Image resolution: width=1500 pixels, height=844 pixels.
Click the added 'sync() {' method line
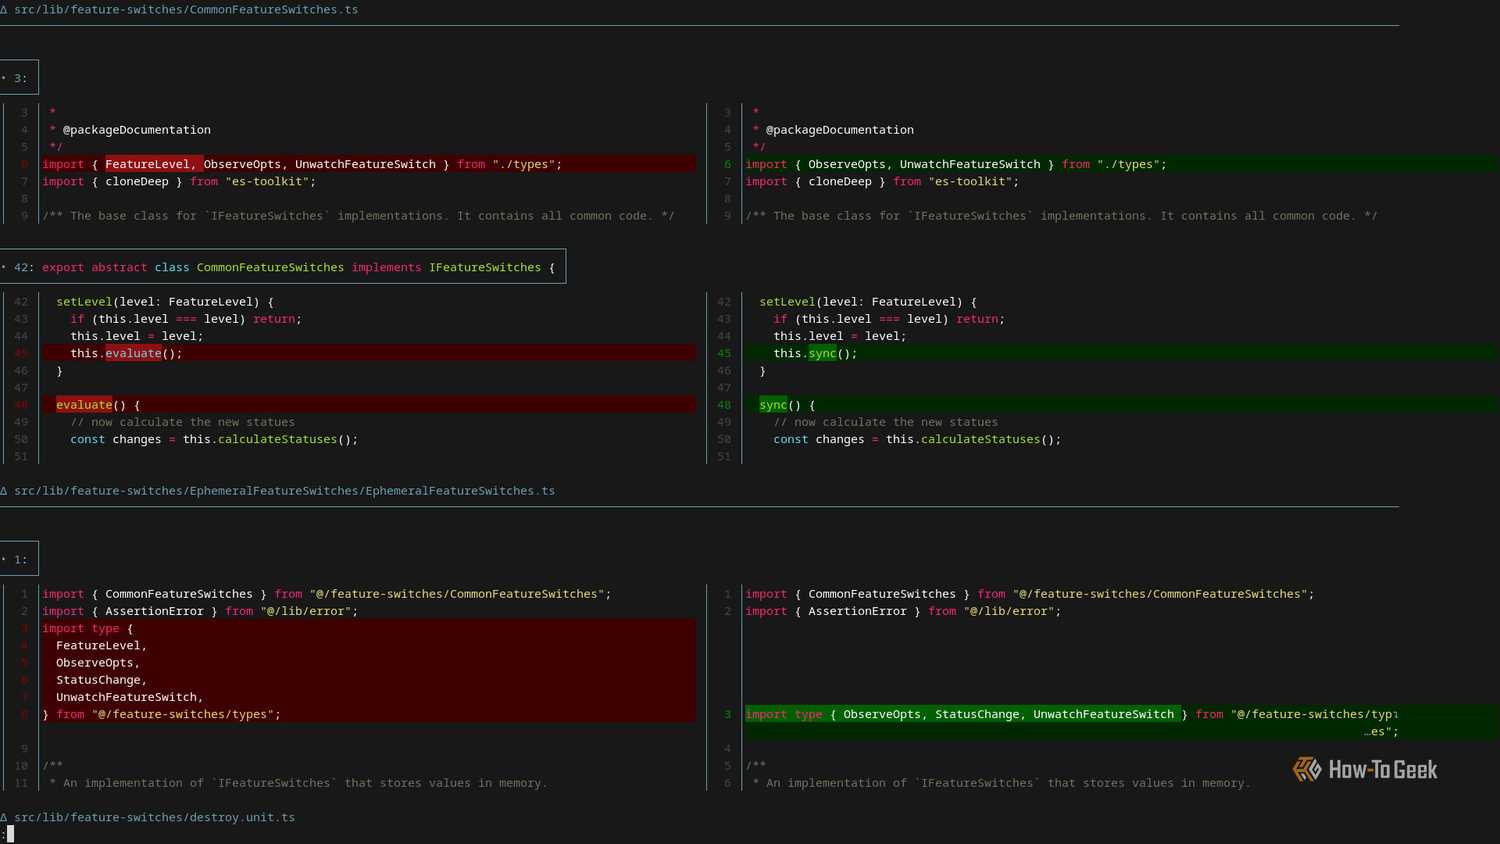coord(1122,405)
